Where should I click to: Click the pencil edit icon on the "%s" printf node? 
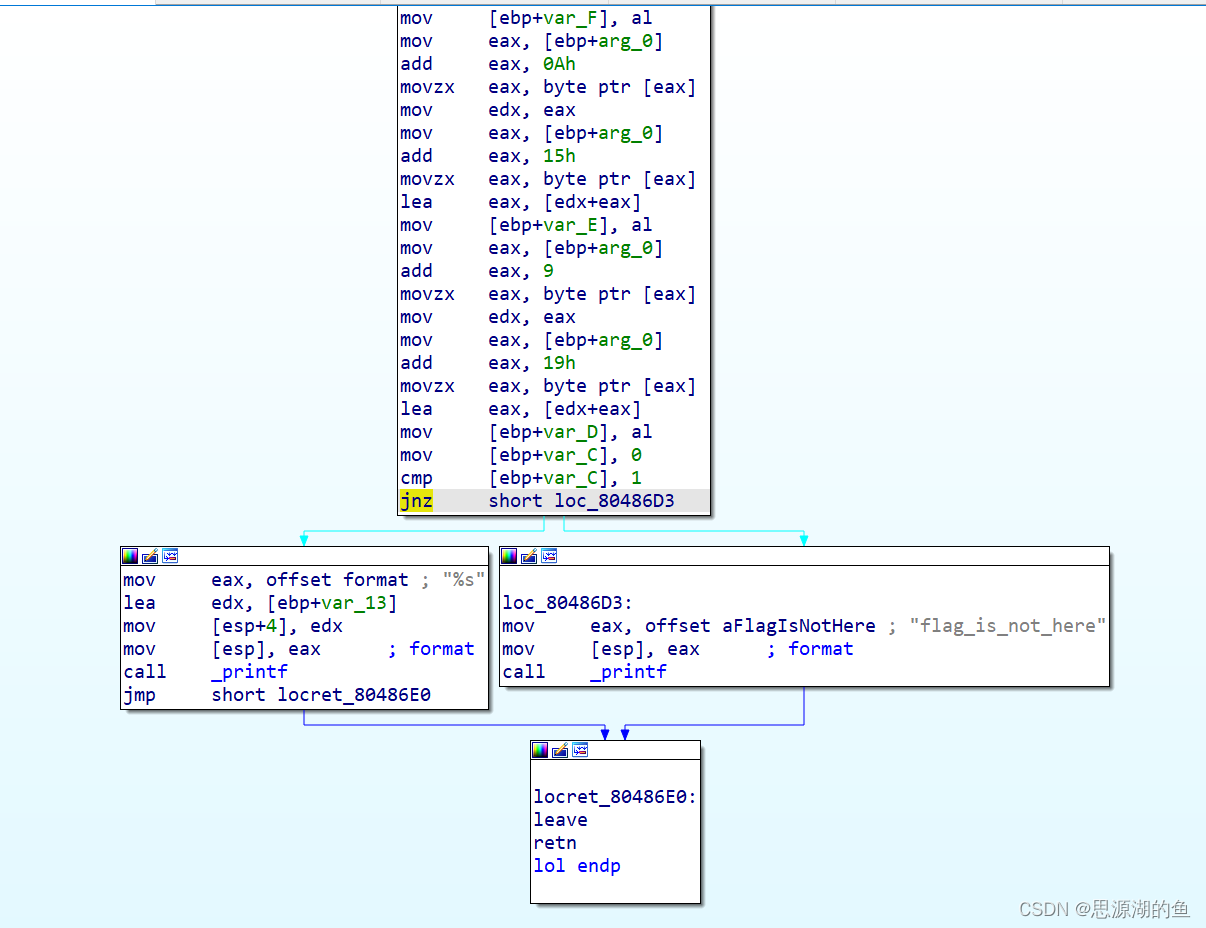tap(150, 556)
